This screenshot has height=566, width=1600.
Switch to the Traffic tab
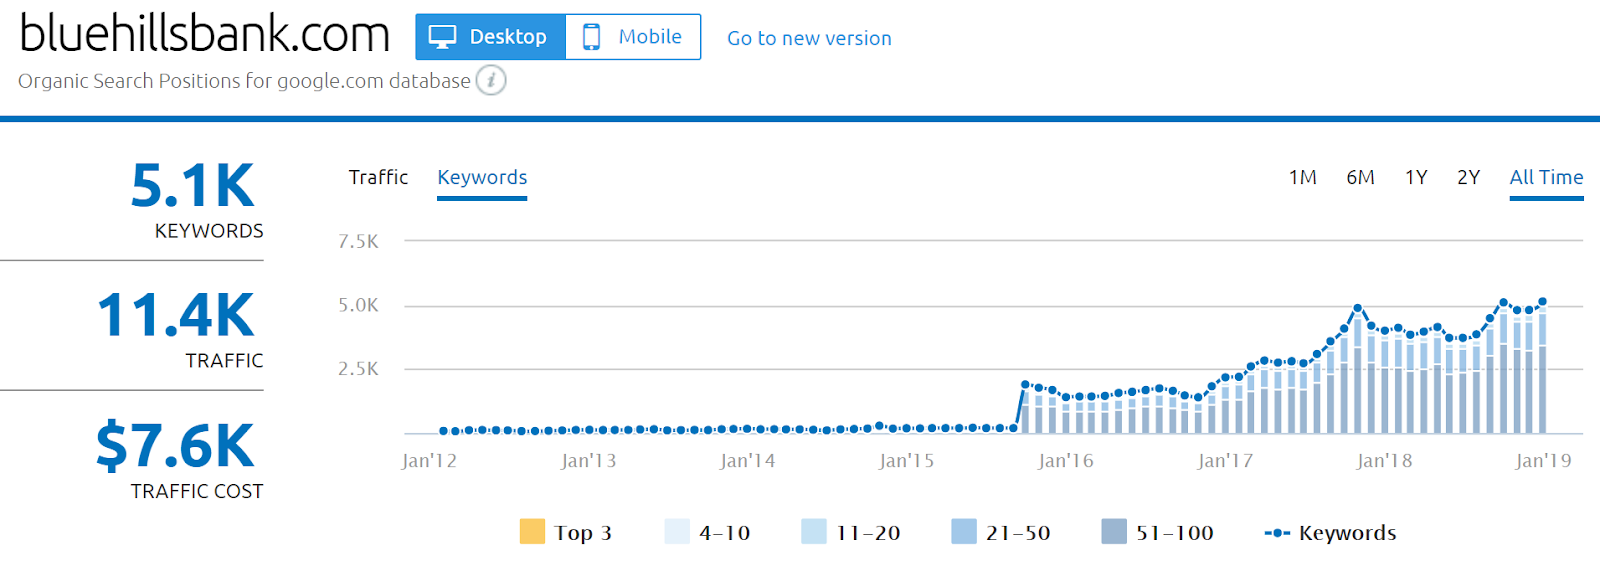point(378,177)
